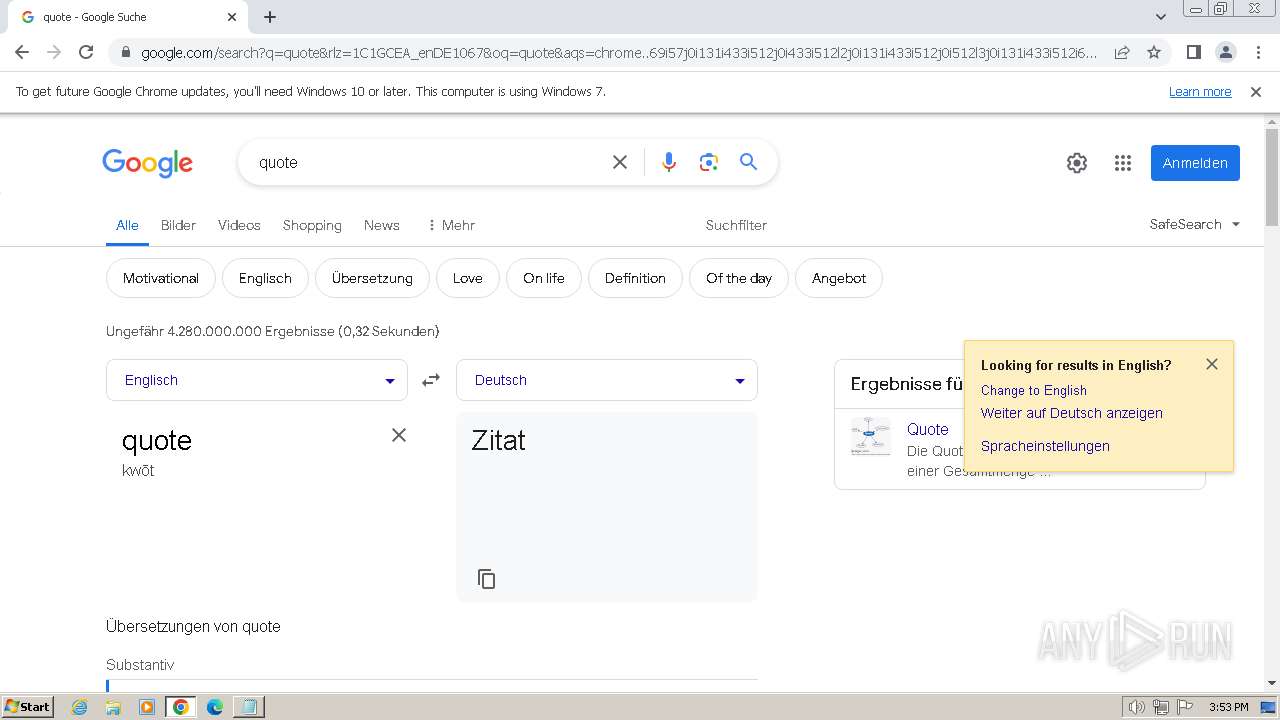Select the Motivational filter chip
The height and width of the screenshot is (720, 1280).
coord(161,278)
